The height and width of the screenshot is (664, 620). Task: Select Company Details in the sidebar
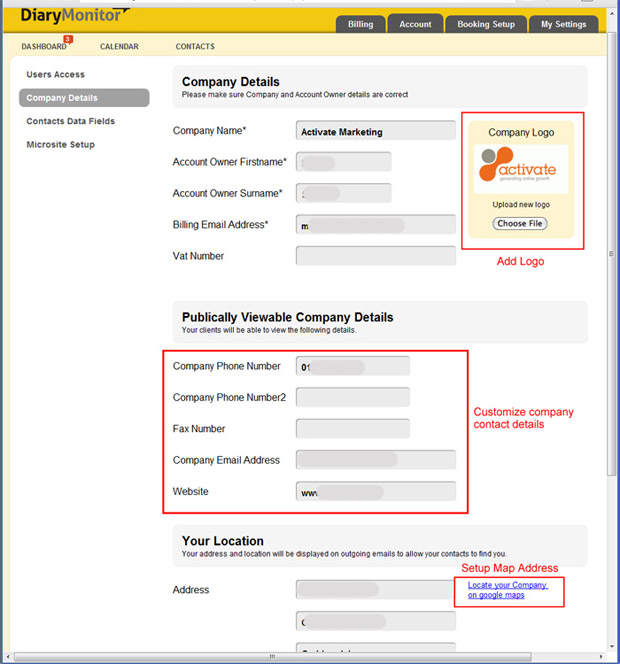pos(84,98)
